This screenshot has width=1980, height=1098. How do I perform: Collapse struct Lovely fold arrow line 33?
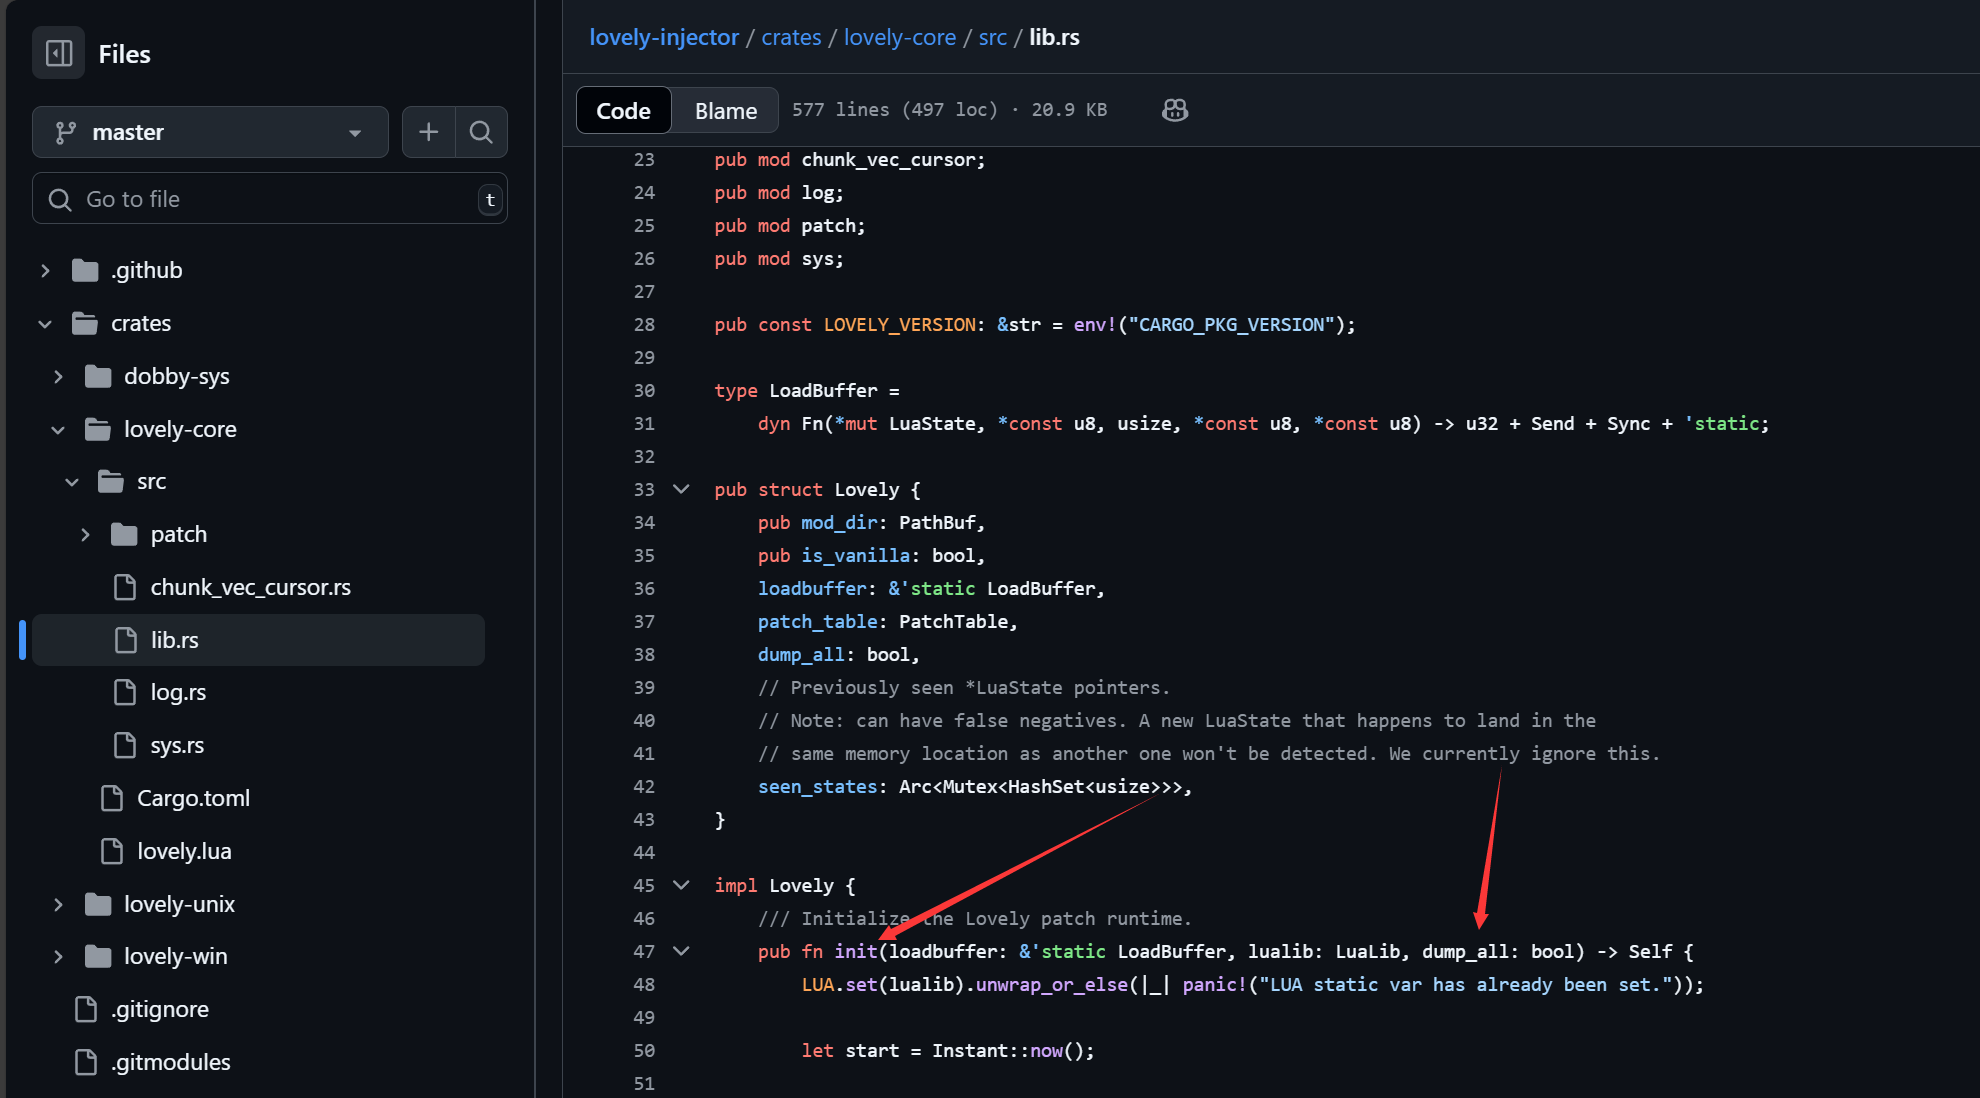tap(681, 489)
